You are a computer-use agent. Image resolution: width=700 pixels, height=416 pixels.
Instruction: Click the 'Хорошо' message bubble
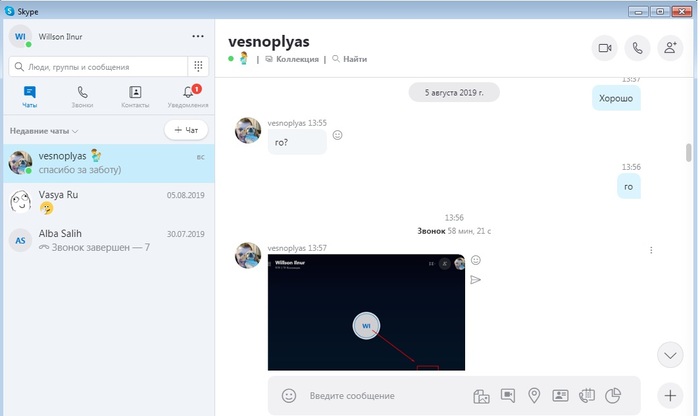[616, 98]
